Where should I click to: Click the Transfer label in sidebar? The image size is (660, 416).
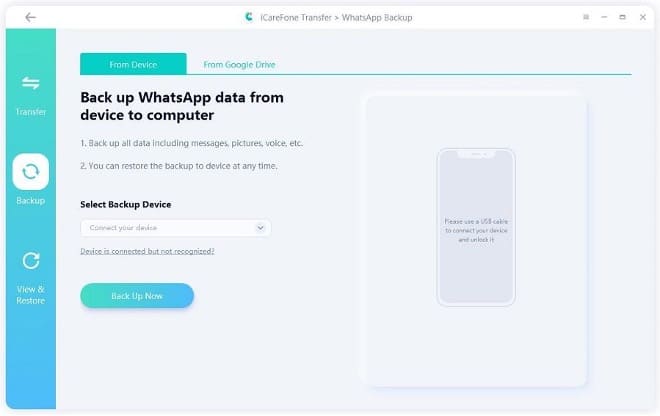click(x=31, y=112)
